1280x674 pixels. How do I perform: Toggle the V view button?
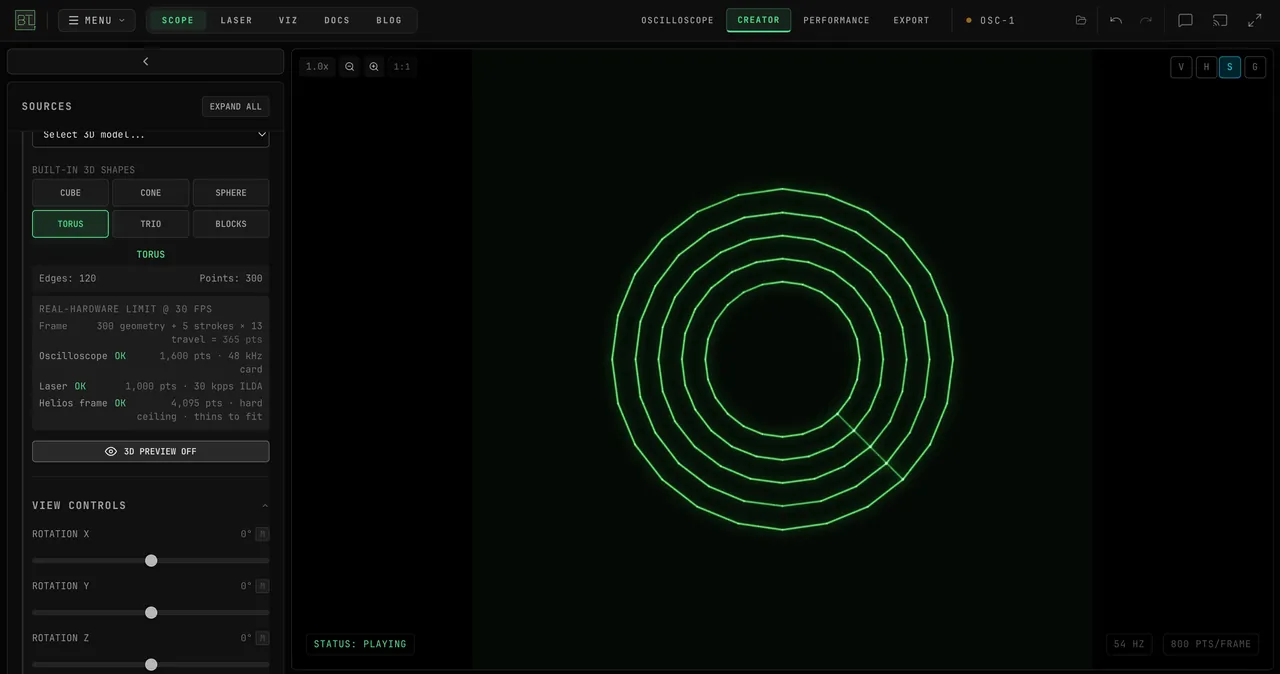tap(1182, 67)
